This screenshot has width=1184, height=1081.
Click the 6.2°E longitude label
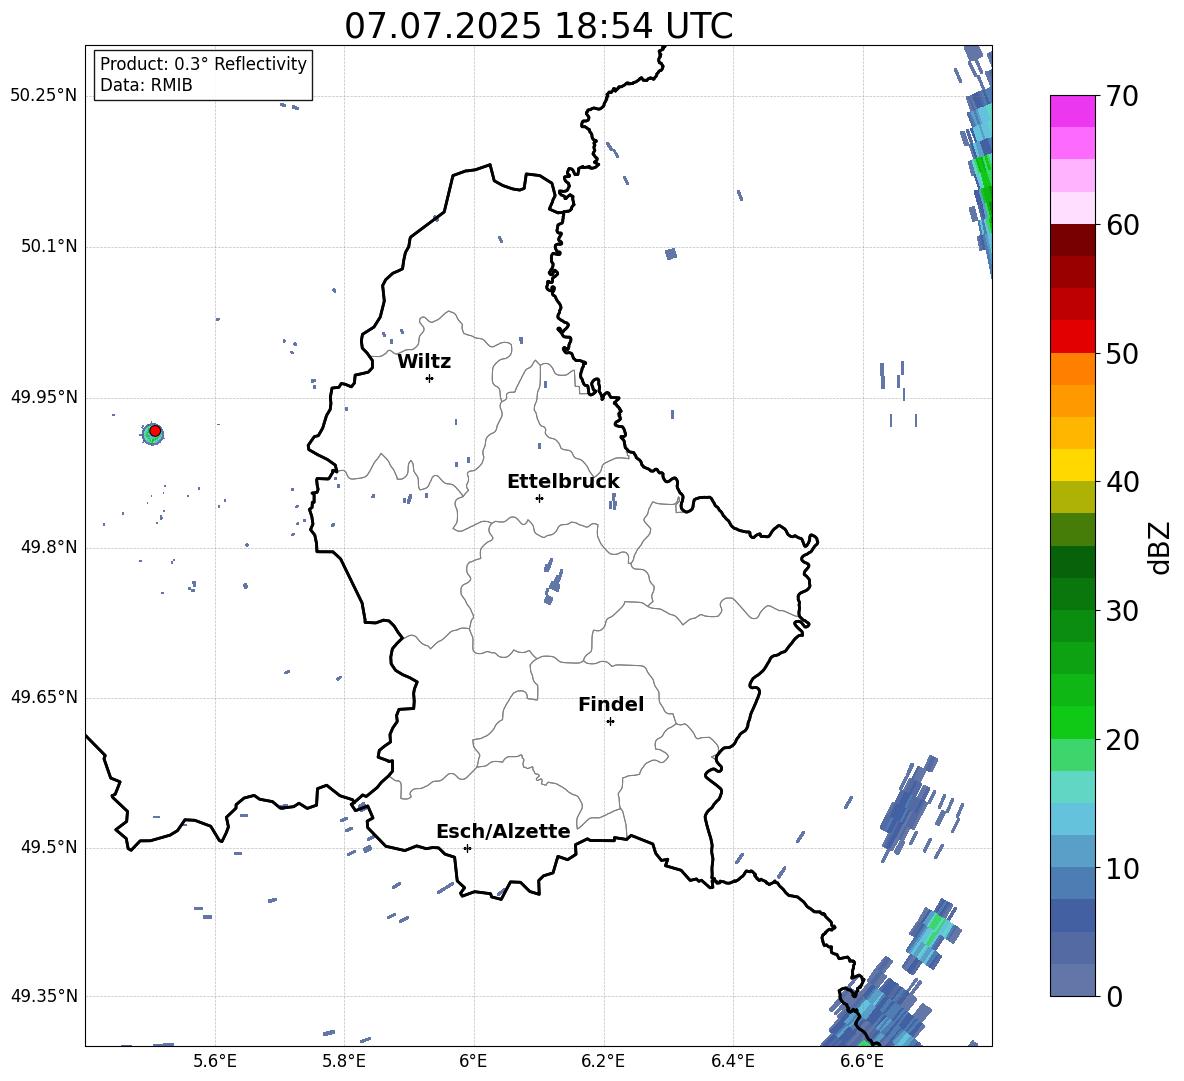[x=603, y=1061]
